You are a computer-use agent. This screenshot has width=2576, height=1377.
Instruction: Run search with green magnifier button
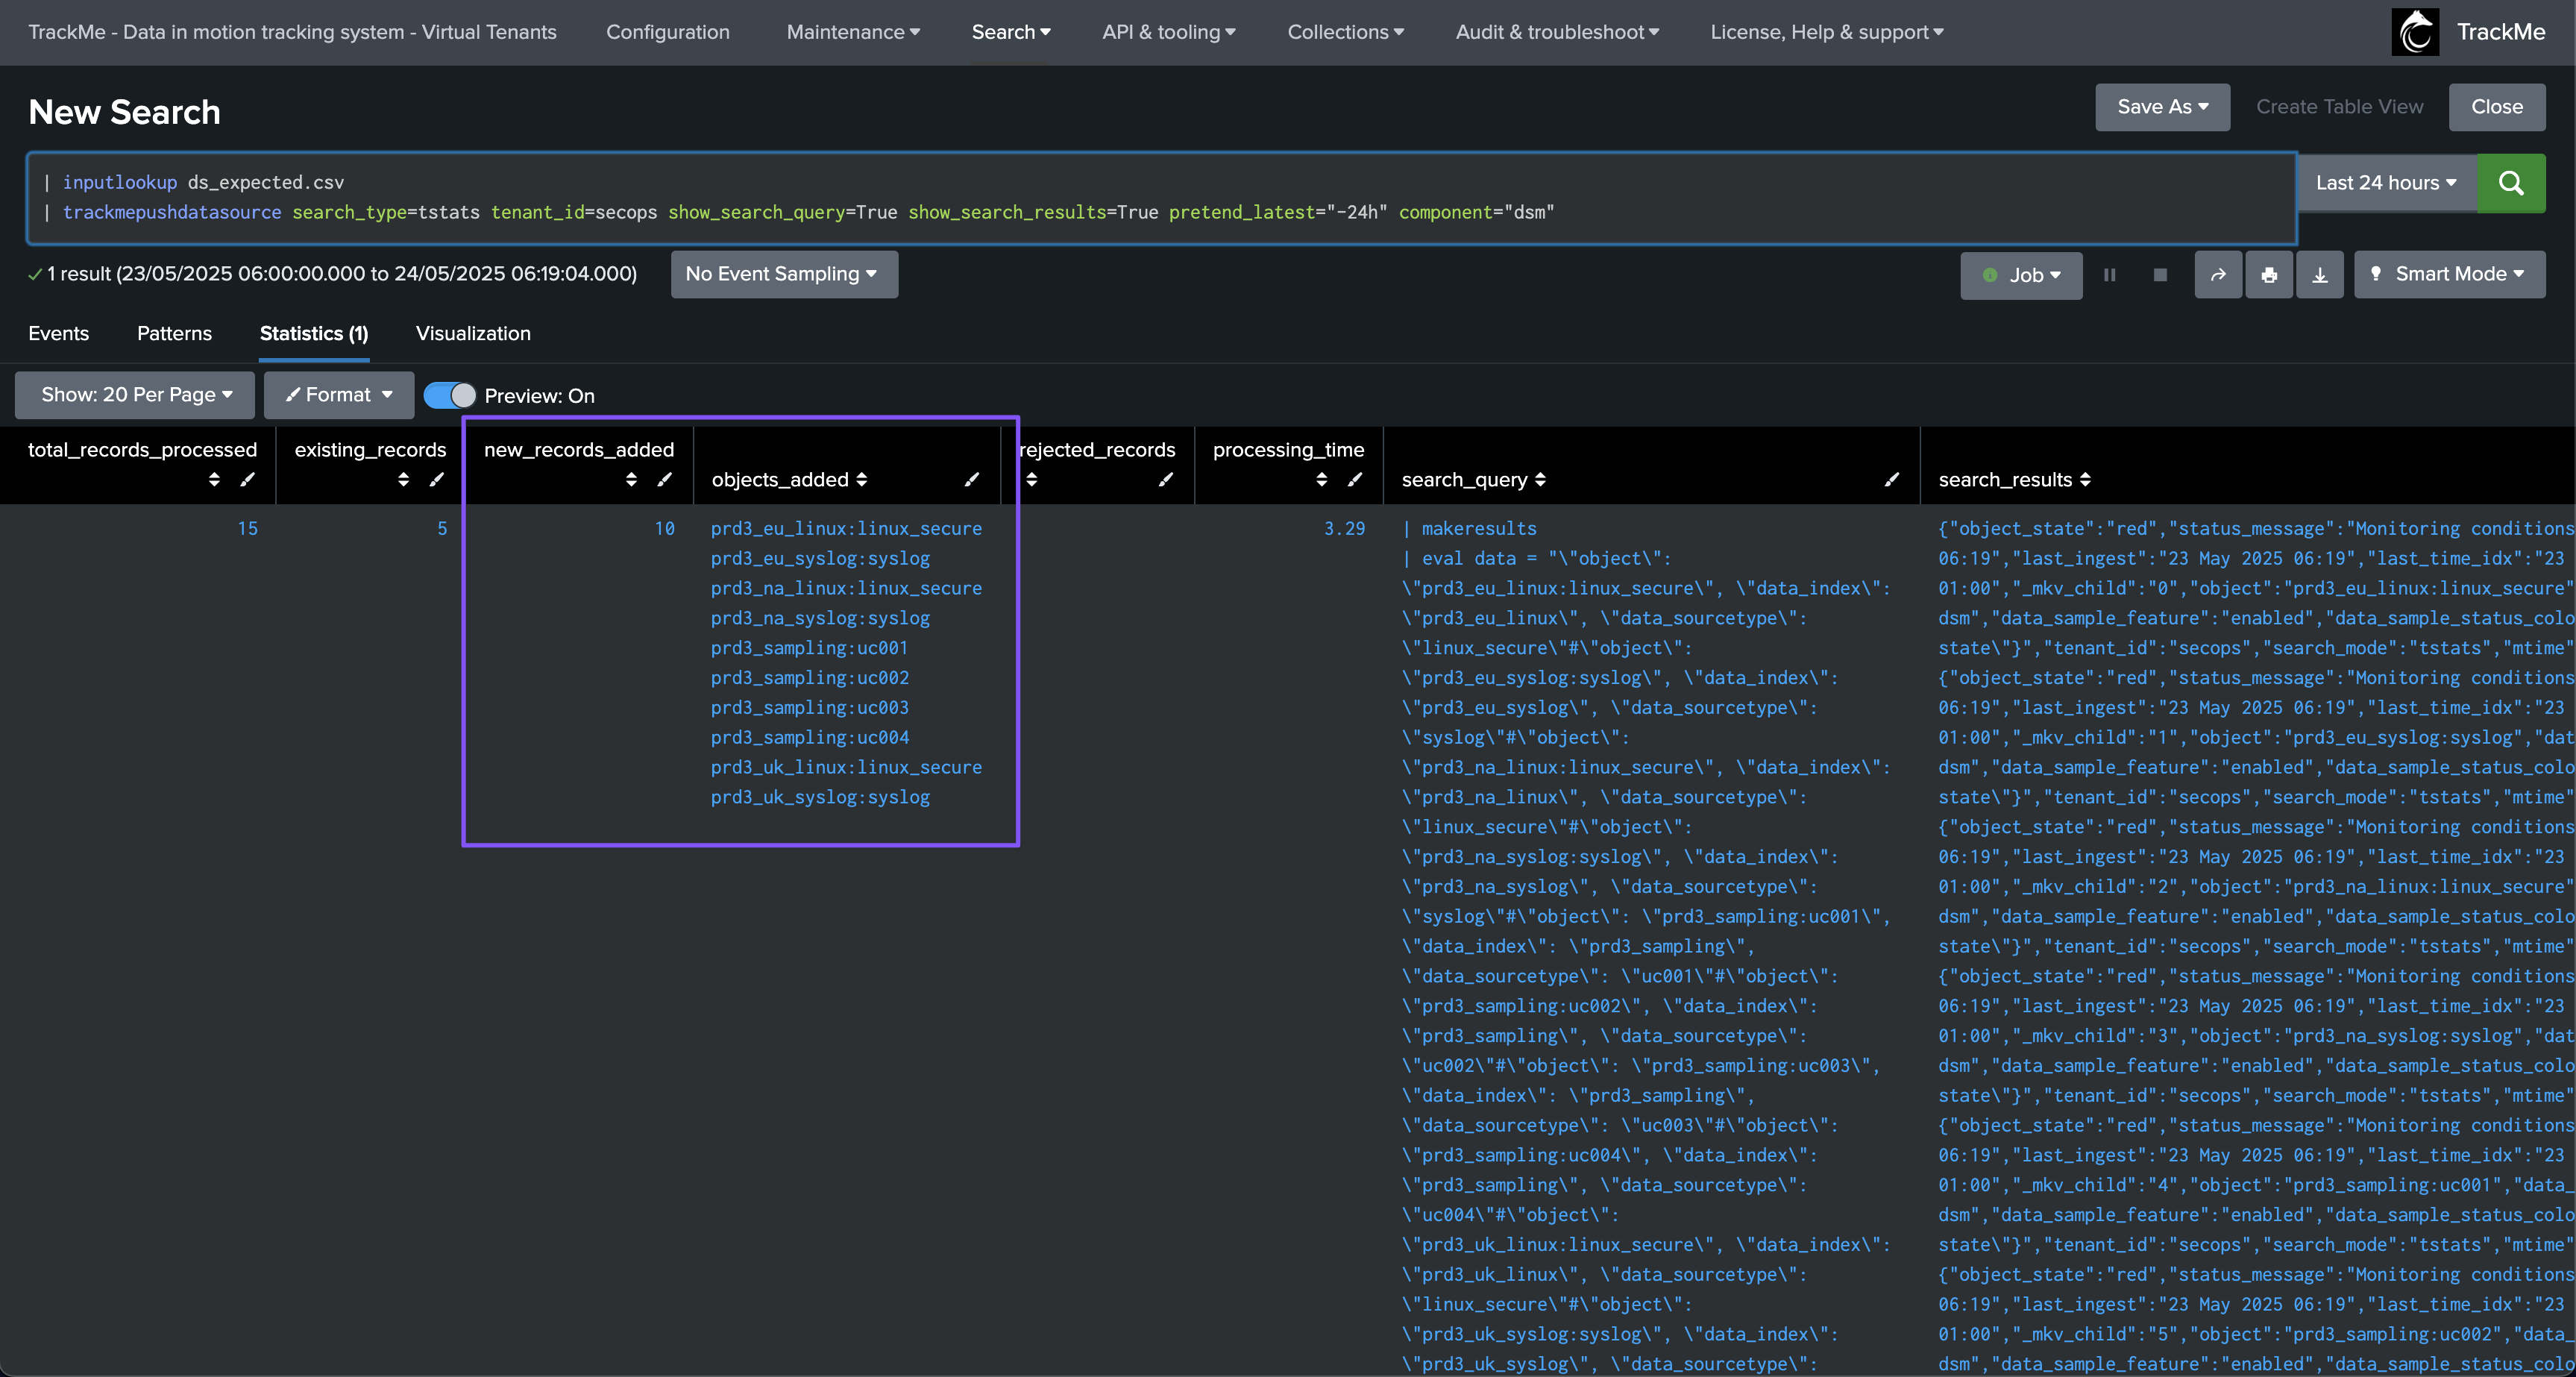pos(2510,183)
